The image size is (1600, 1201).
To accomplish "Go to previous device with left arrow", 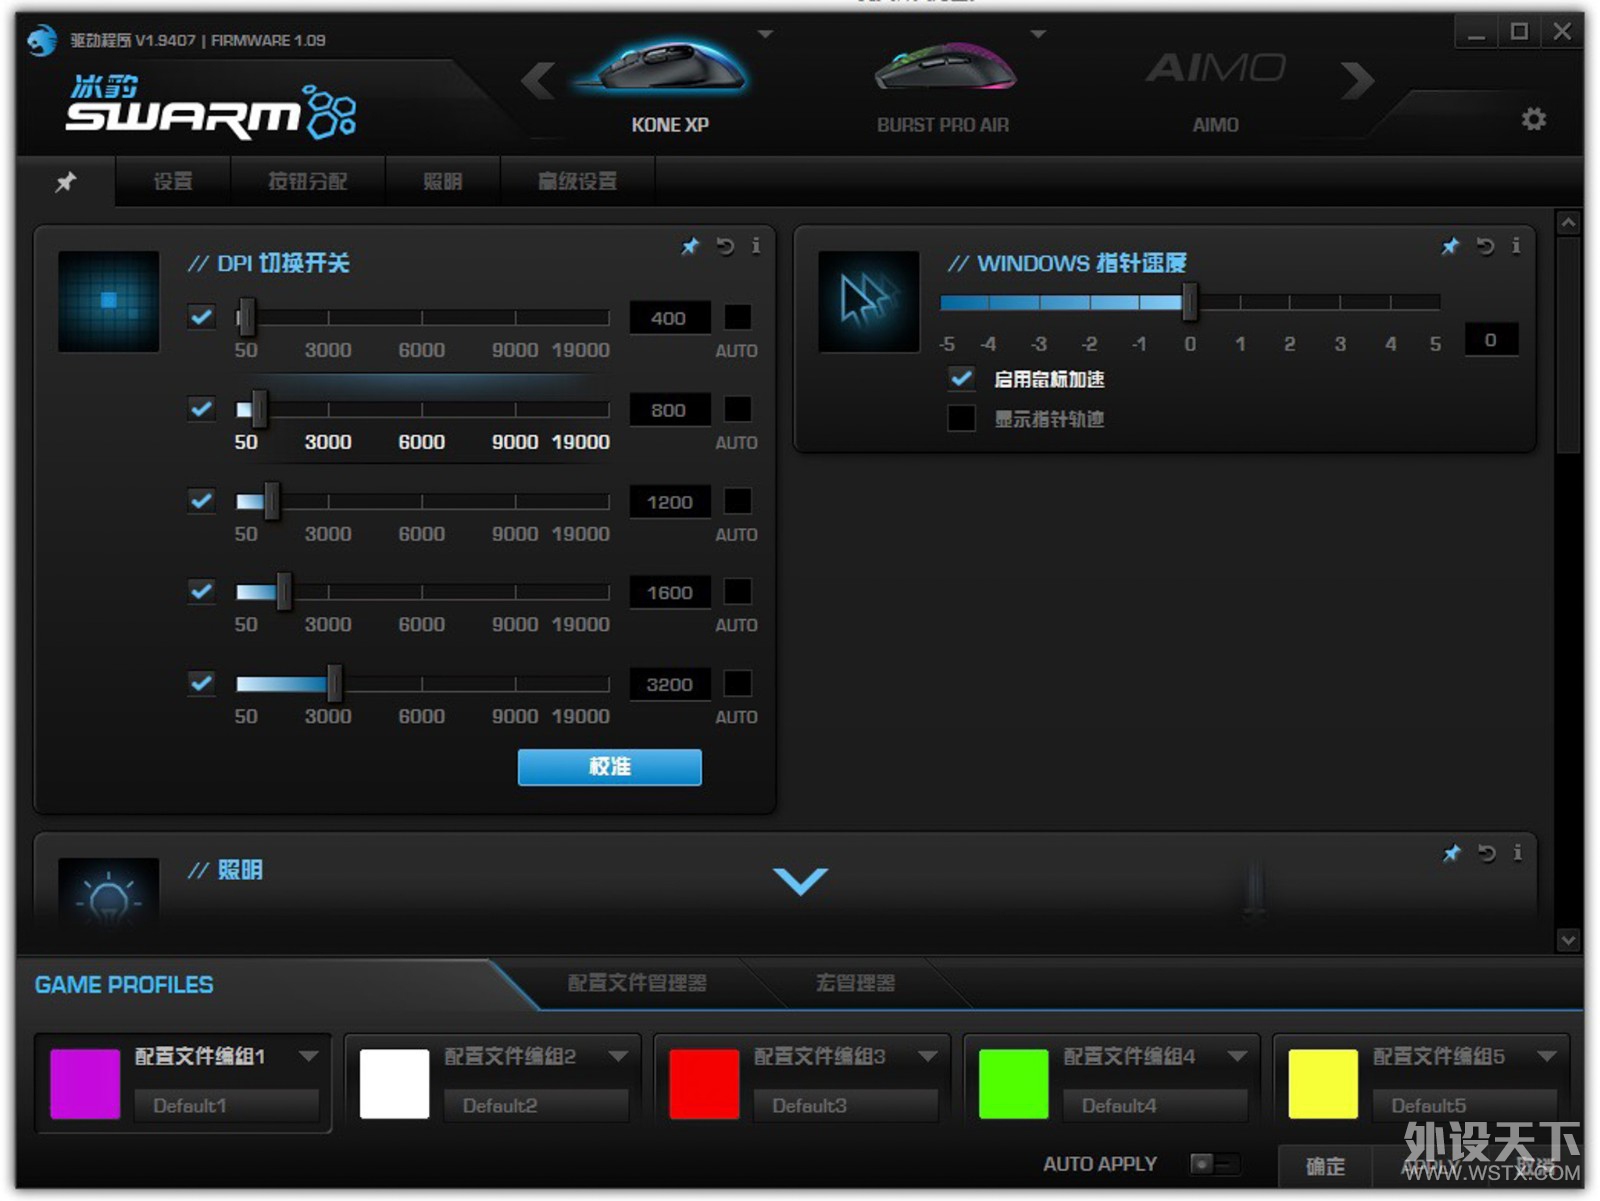I will point(538,80).
